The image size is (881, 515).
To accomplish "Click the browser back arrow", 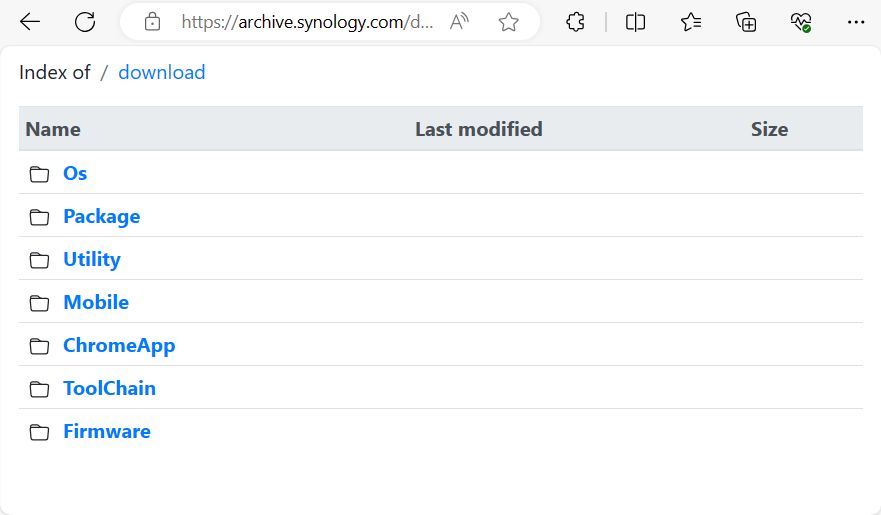I will tap(30, 22).
